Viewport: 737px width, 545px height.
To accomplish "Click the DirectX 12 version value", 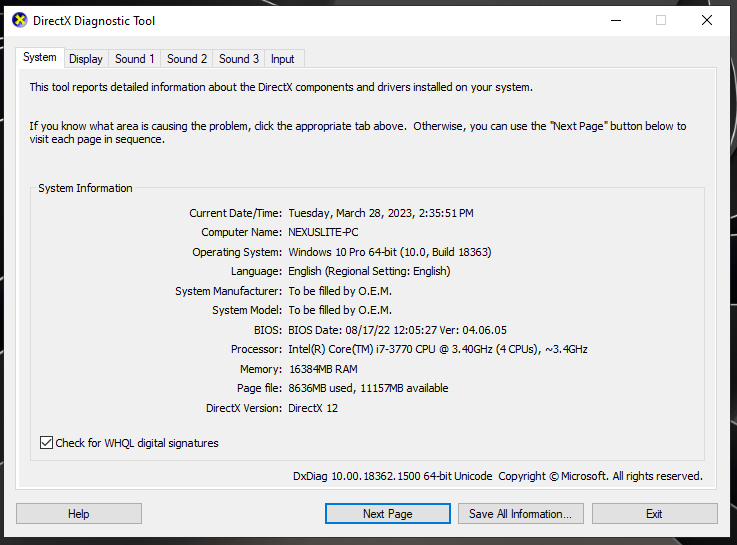I will (313, 408).
